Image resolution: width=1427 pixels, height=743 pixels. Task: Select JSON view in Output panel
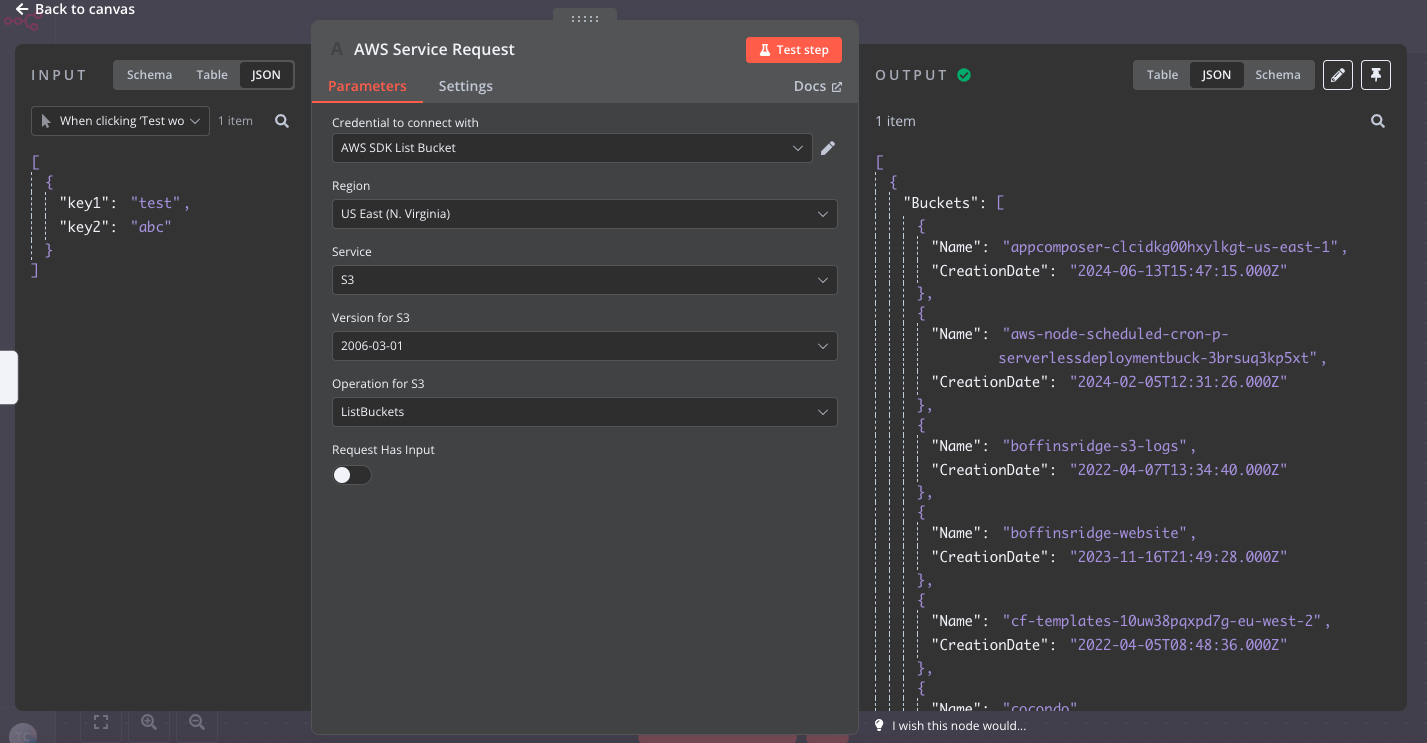click(x=1216, y=75)
